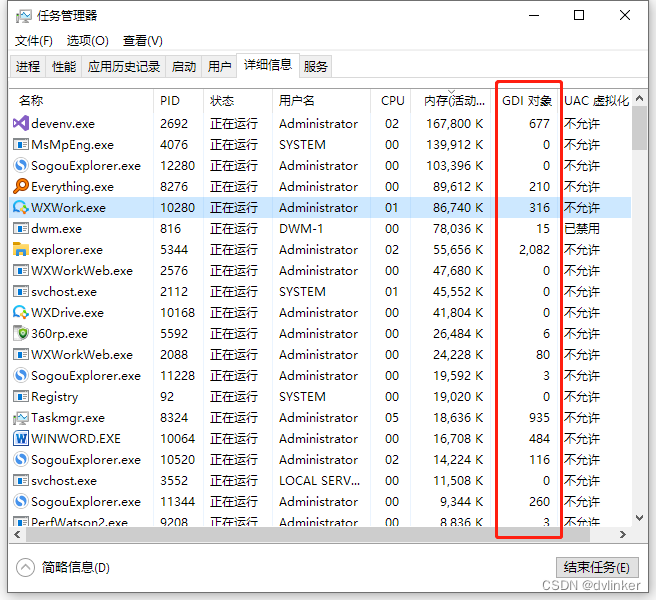The image size is (656, 600).
Task: Open the 文件(F) menu
Action: pos(34,41)
